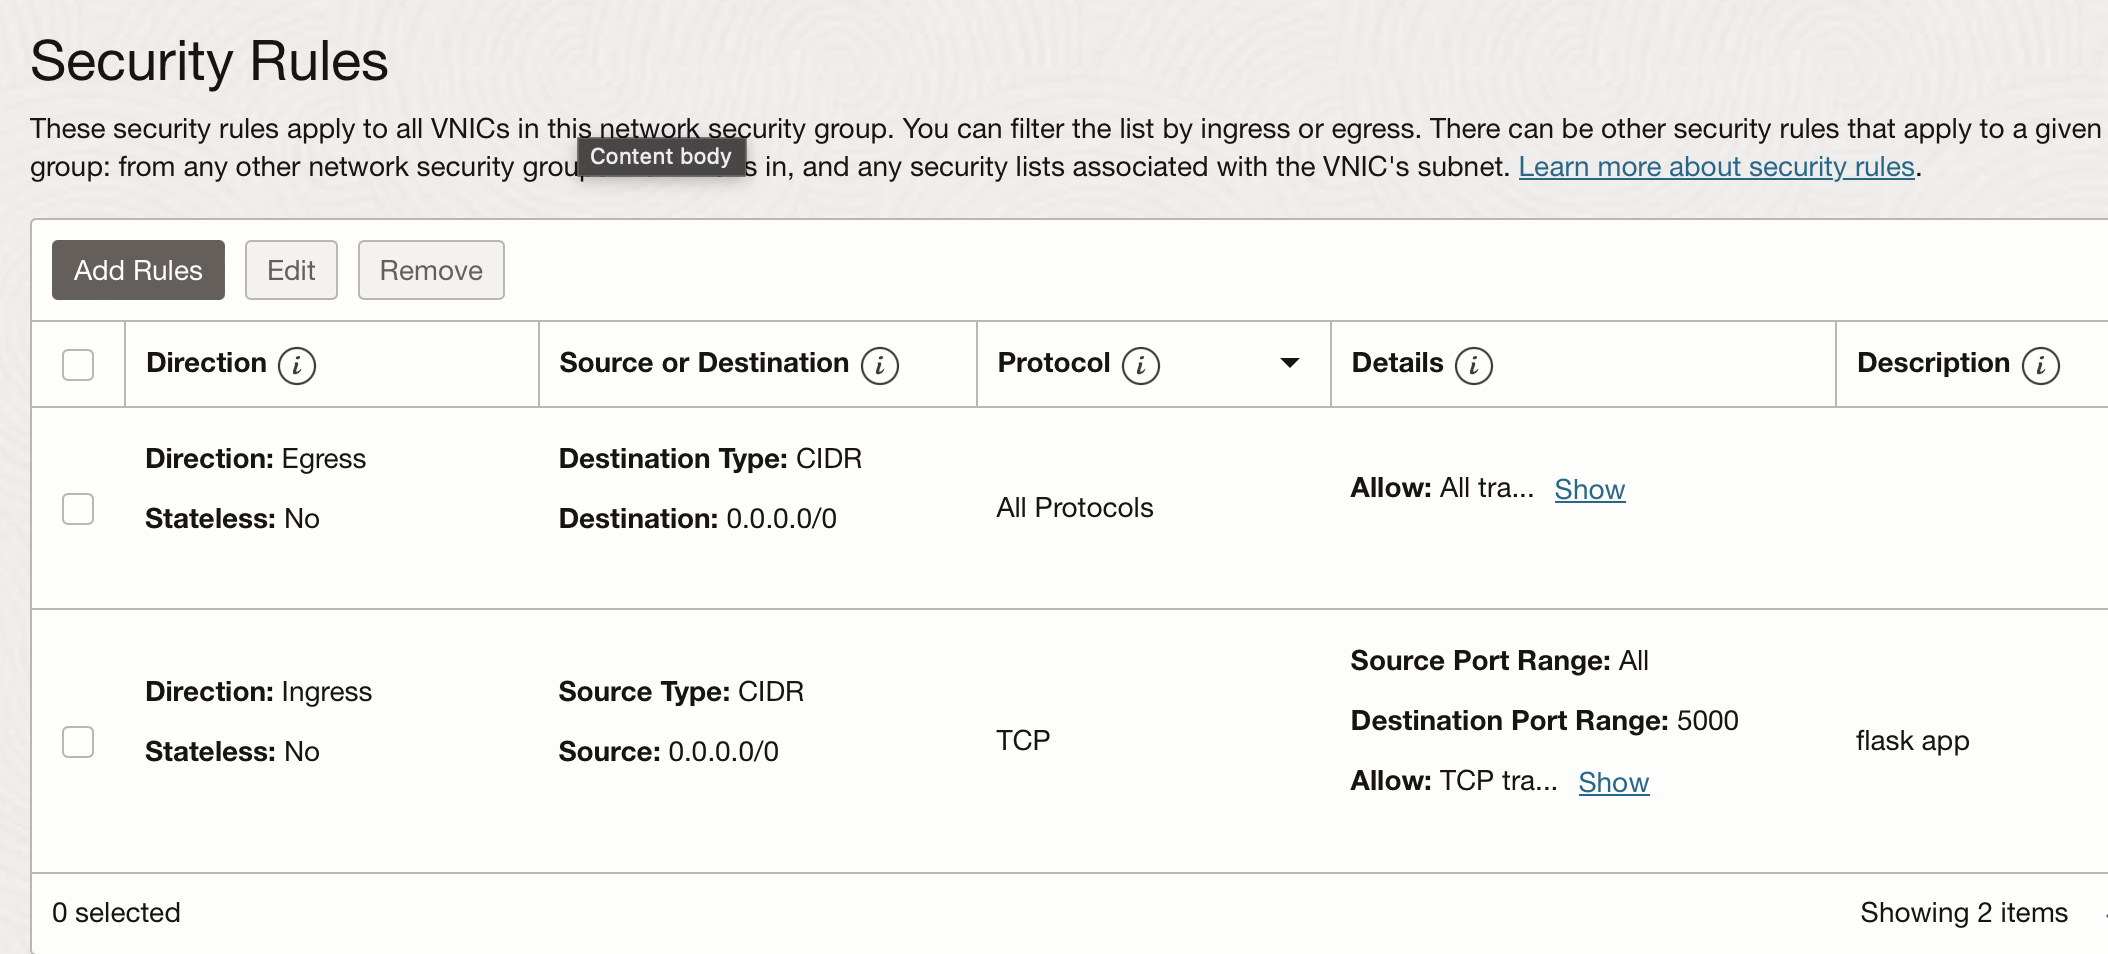
Task: Click the Description column header label
Action: pos(1932,363)
